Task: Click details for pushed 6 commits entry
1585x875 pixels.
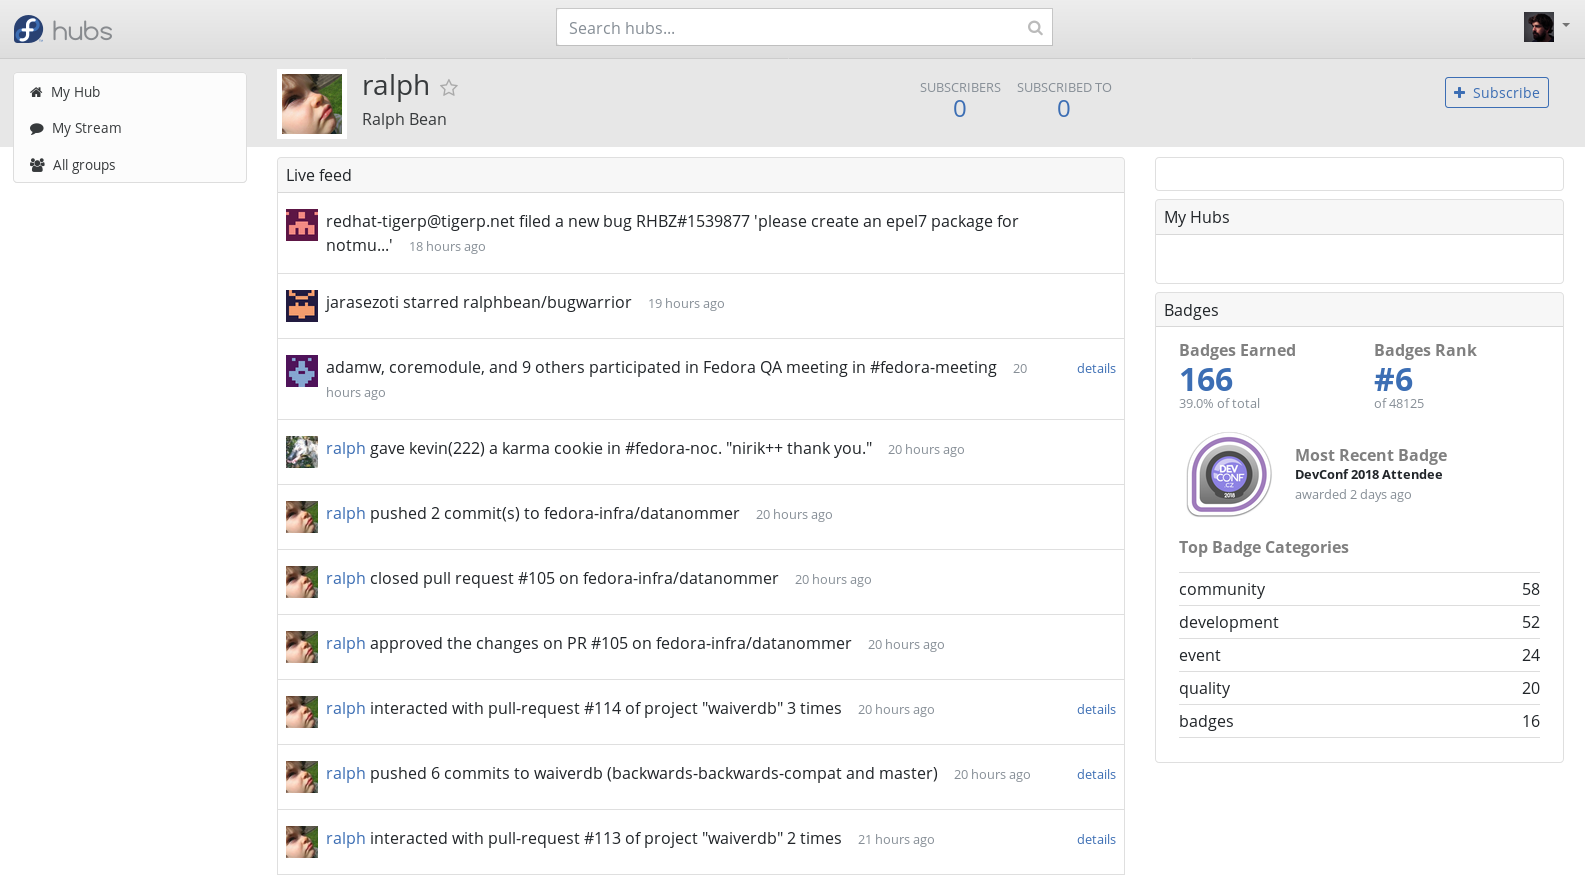Action: click(x=1096, y=775)
